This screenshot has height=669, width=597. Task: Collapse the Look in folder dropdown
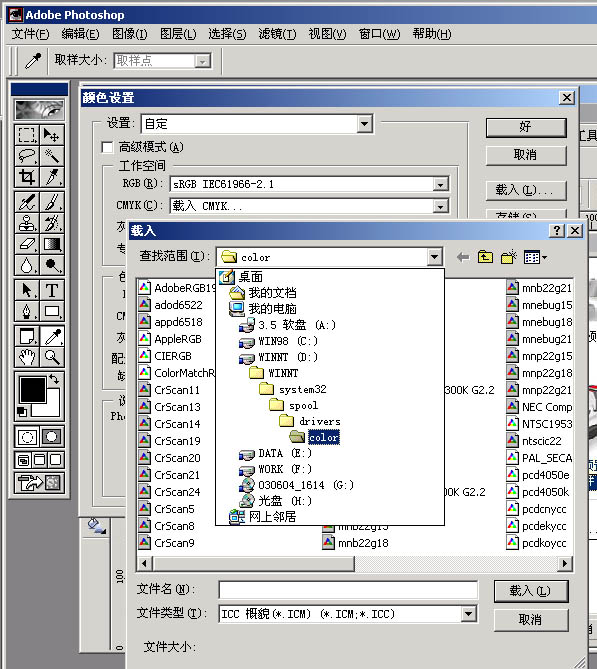[434, 257]
